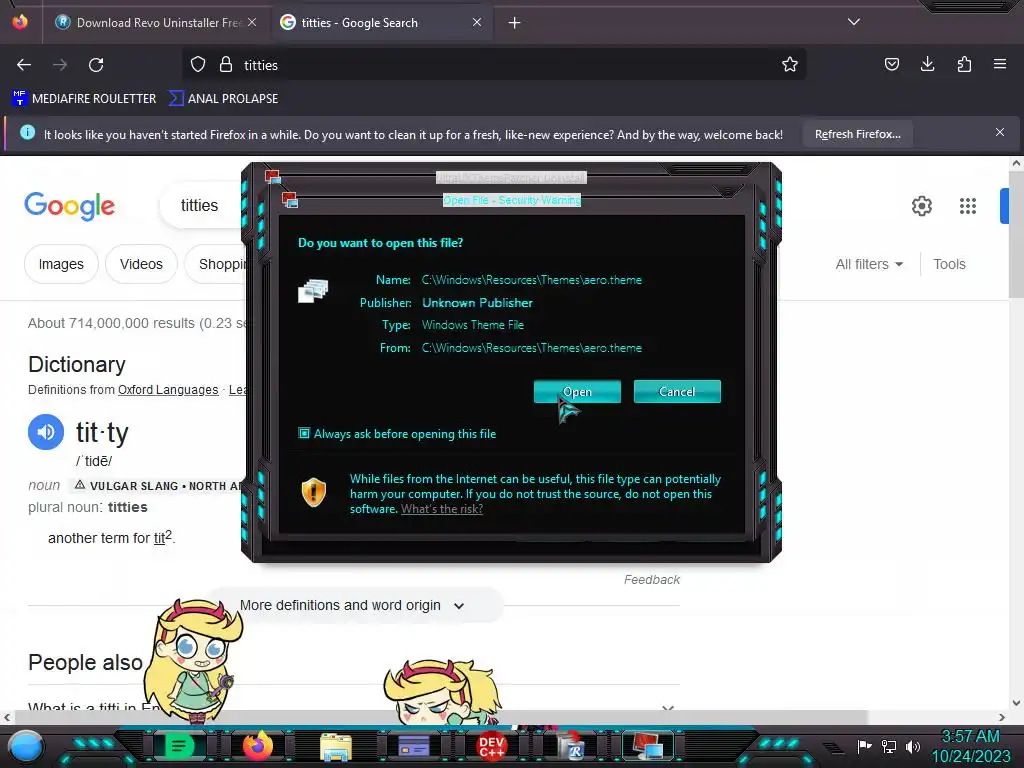Open the What's the risk? link

tap(442, 509)
